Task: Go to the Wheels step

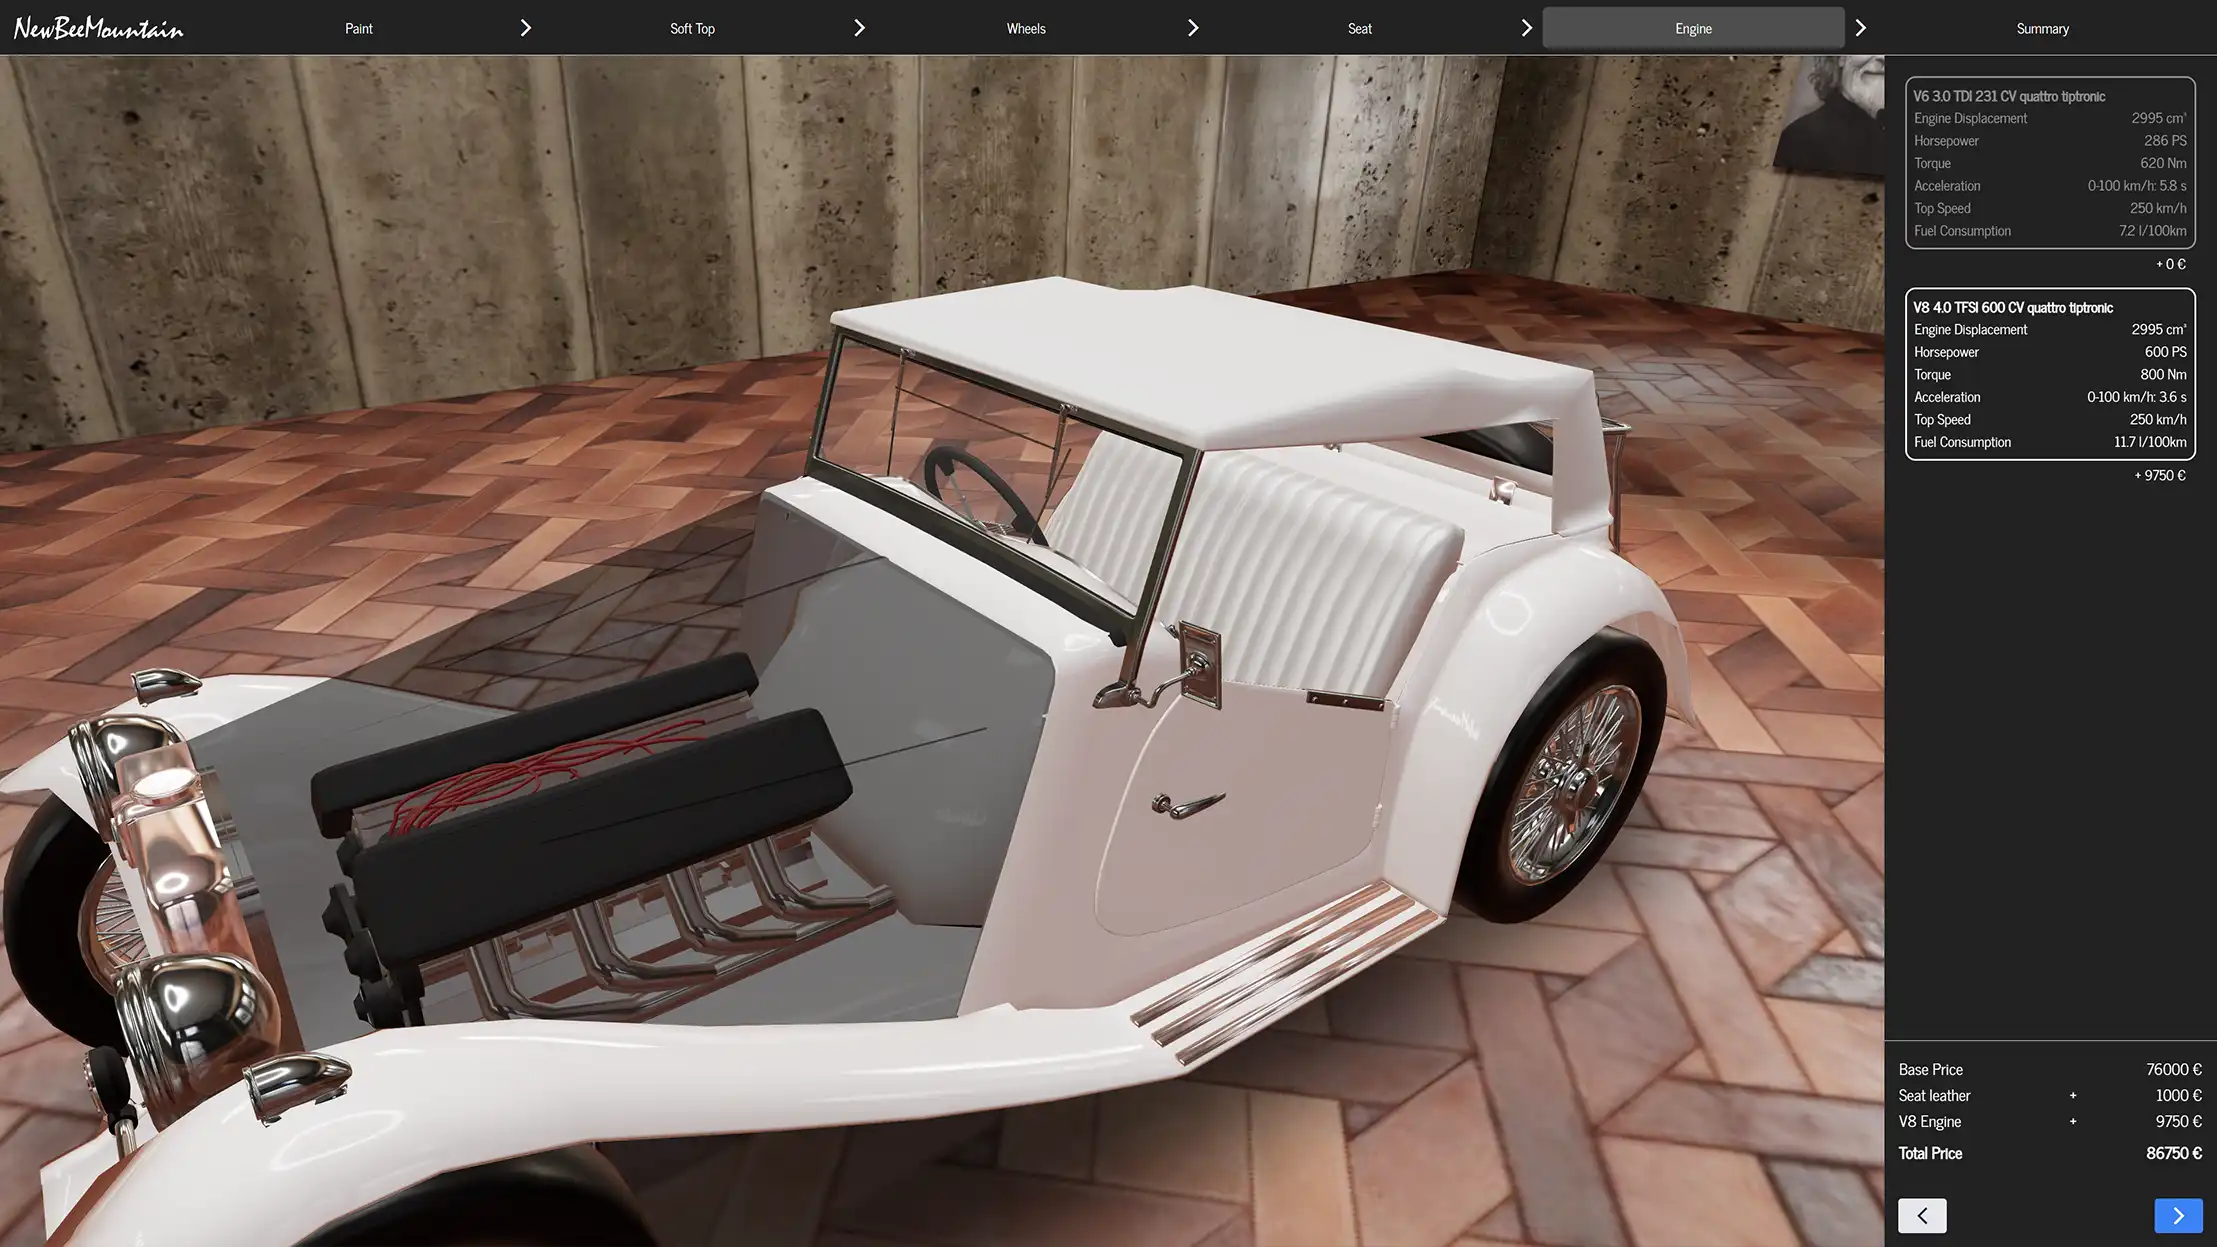Action: [x=1026, y=28]
